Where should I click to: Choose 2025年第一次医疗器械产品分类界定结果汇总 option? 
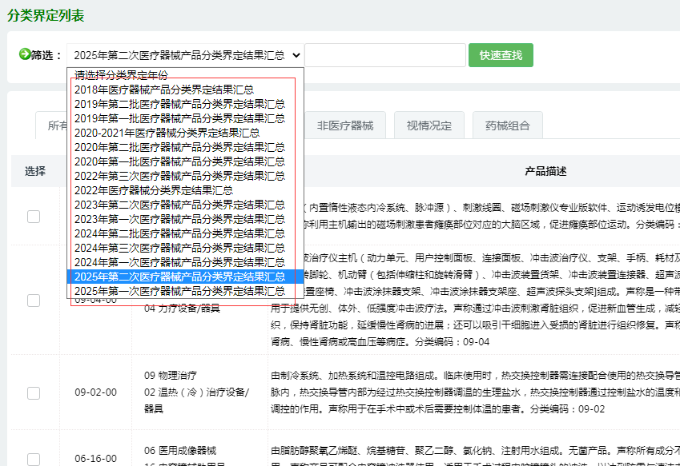[178, 290]
